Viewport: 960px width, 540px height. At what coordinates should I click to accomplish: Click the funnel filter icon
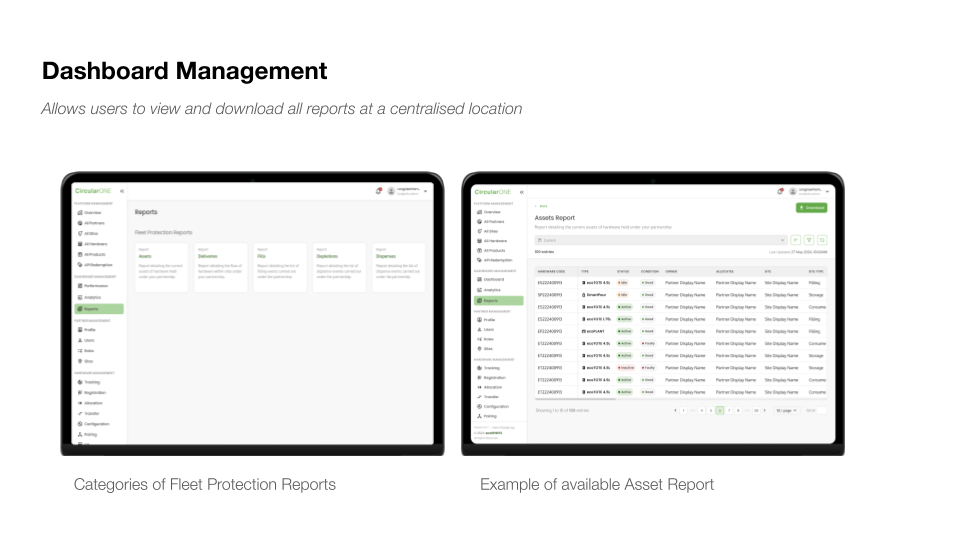[x=809, y=240]
